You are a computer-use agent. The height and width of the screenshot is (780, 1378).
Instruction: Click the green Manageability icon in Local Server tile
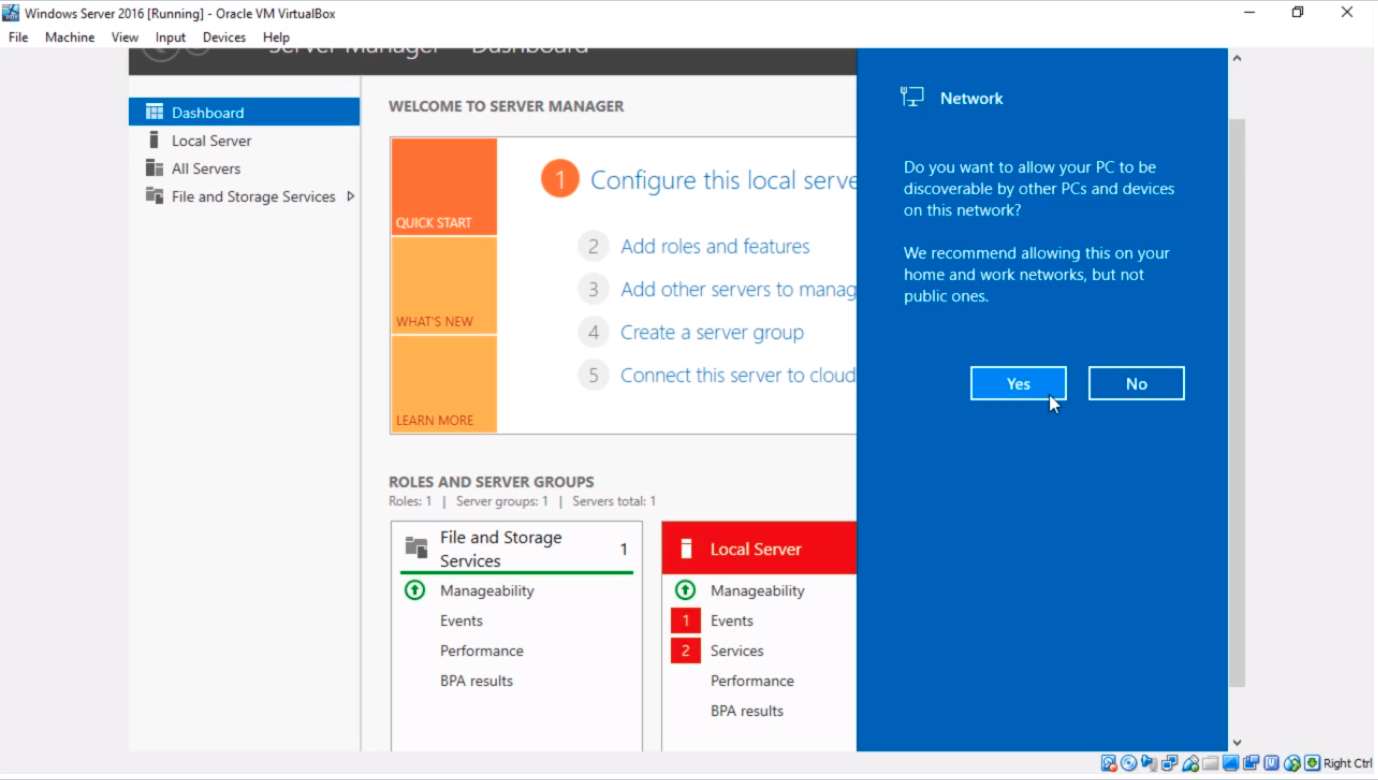(685, 590)
